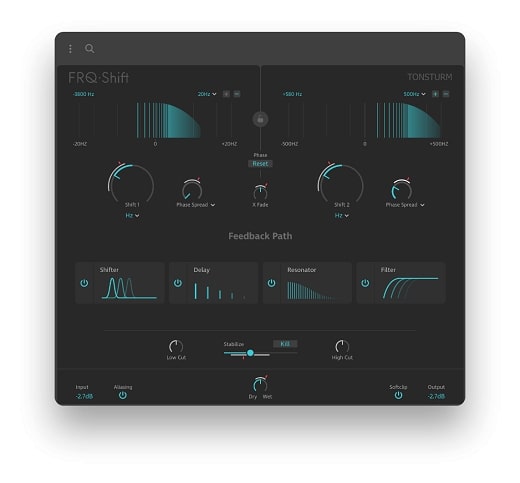Open the 20Hz range dropdown
The height and width of the screenshot is (483, 520).
pyautogui.click(x=207, y=94)
